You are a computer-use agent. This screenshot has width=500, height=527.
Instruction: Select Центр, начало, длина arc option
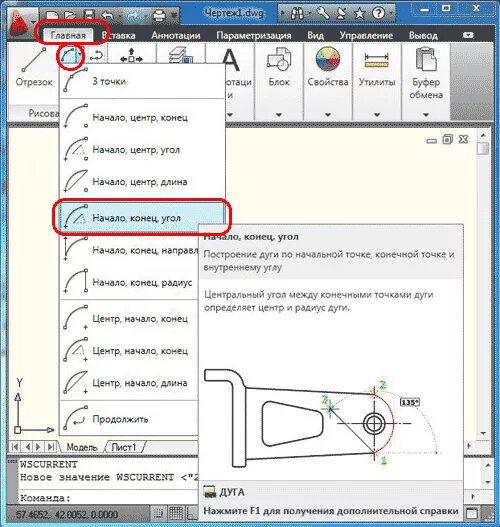point(129,383)
